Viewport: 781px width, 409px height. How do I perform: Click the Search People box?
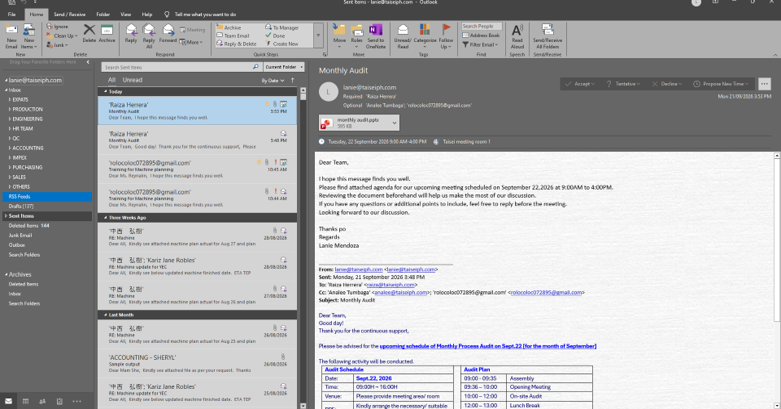[481, 26]
